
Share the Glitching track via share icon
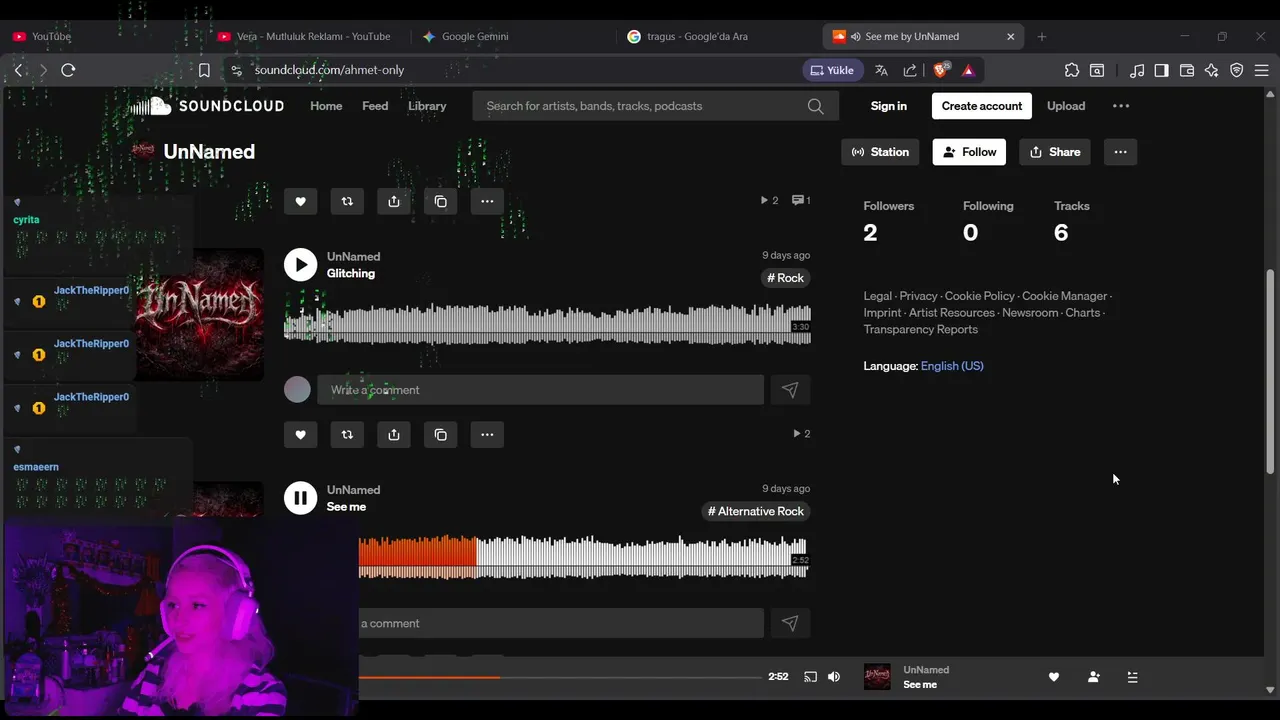[x=394, y=435]
